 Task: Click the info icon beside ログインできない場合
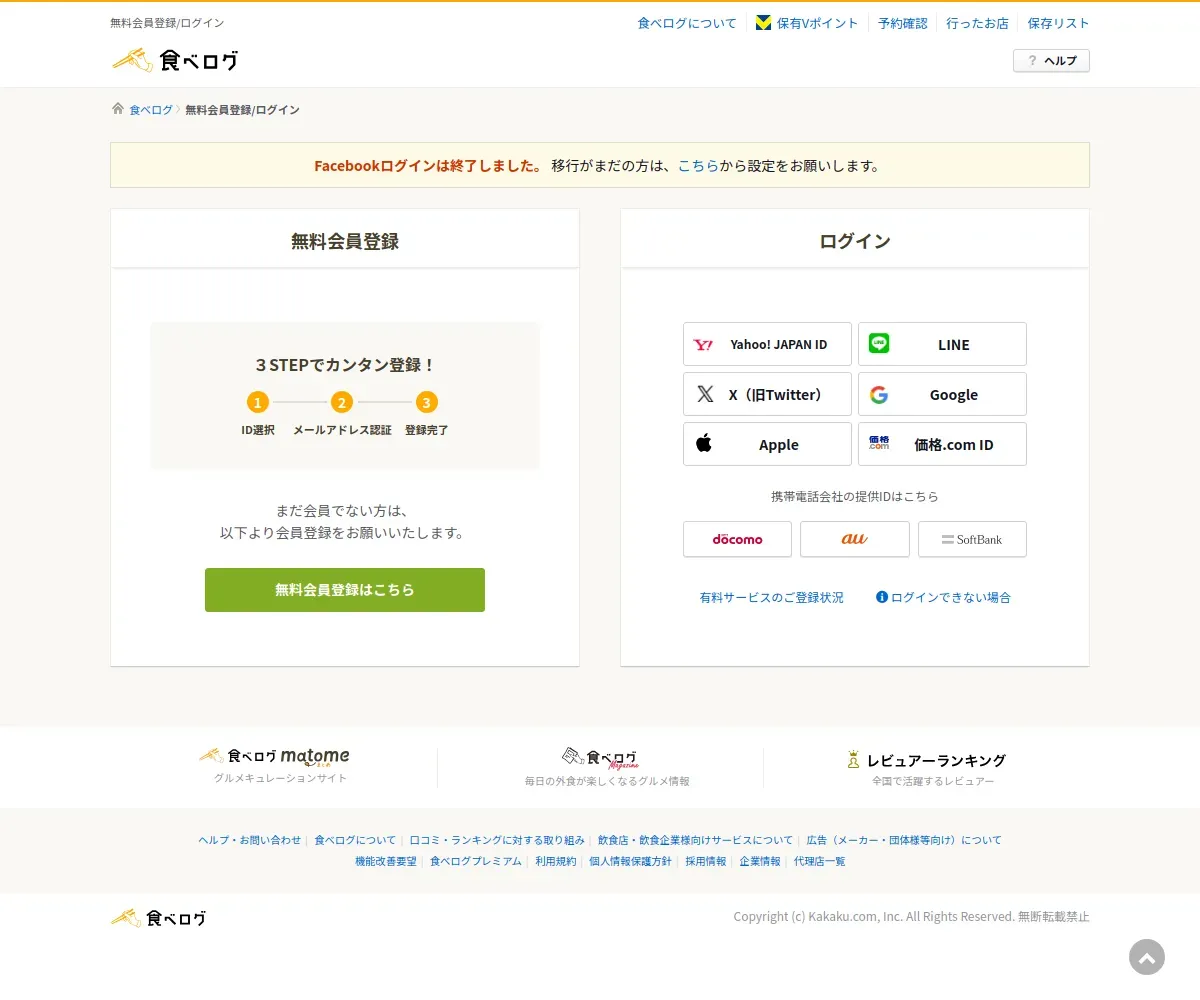[x=882, y=597]
